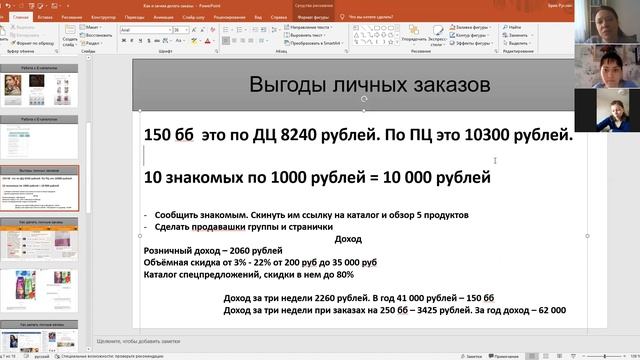Click the Выделить (Select) button
The height and width of the screenshot is (360, 640).
pyautogui.click(x=516, y=43)
